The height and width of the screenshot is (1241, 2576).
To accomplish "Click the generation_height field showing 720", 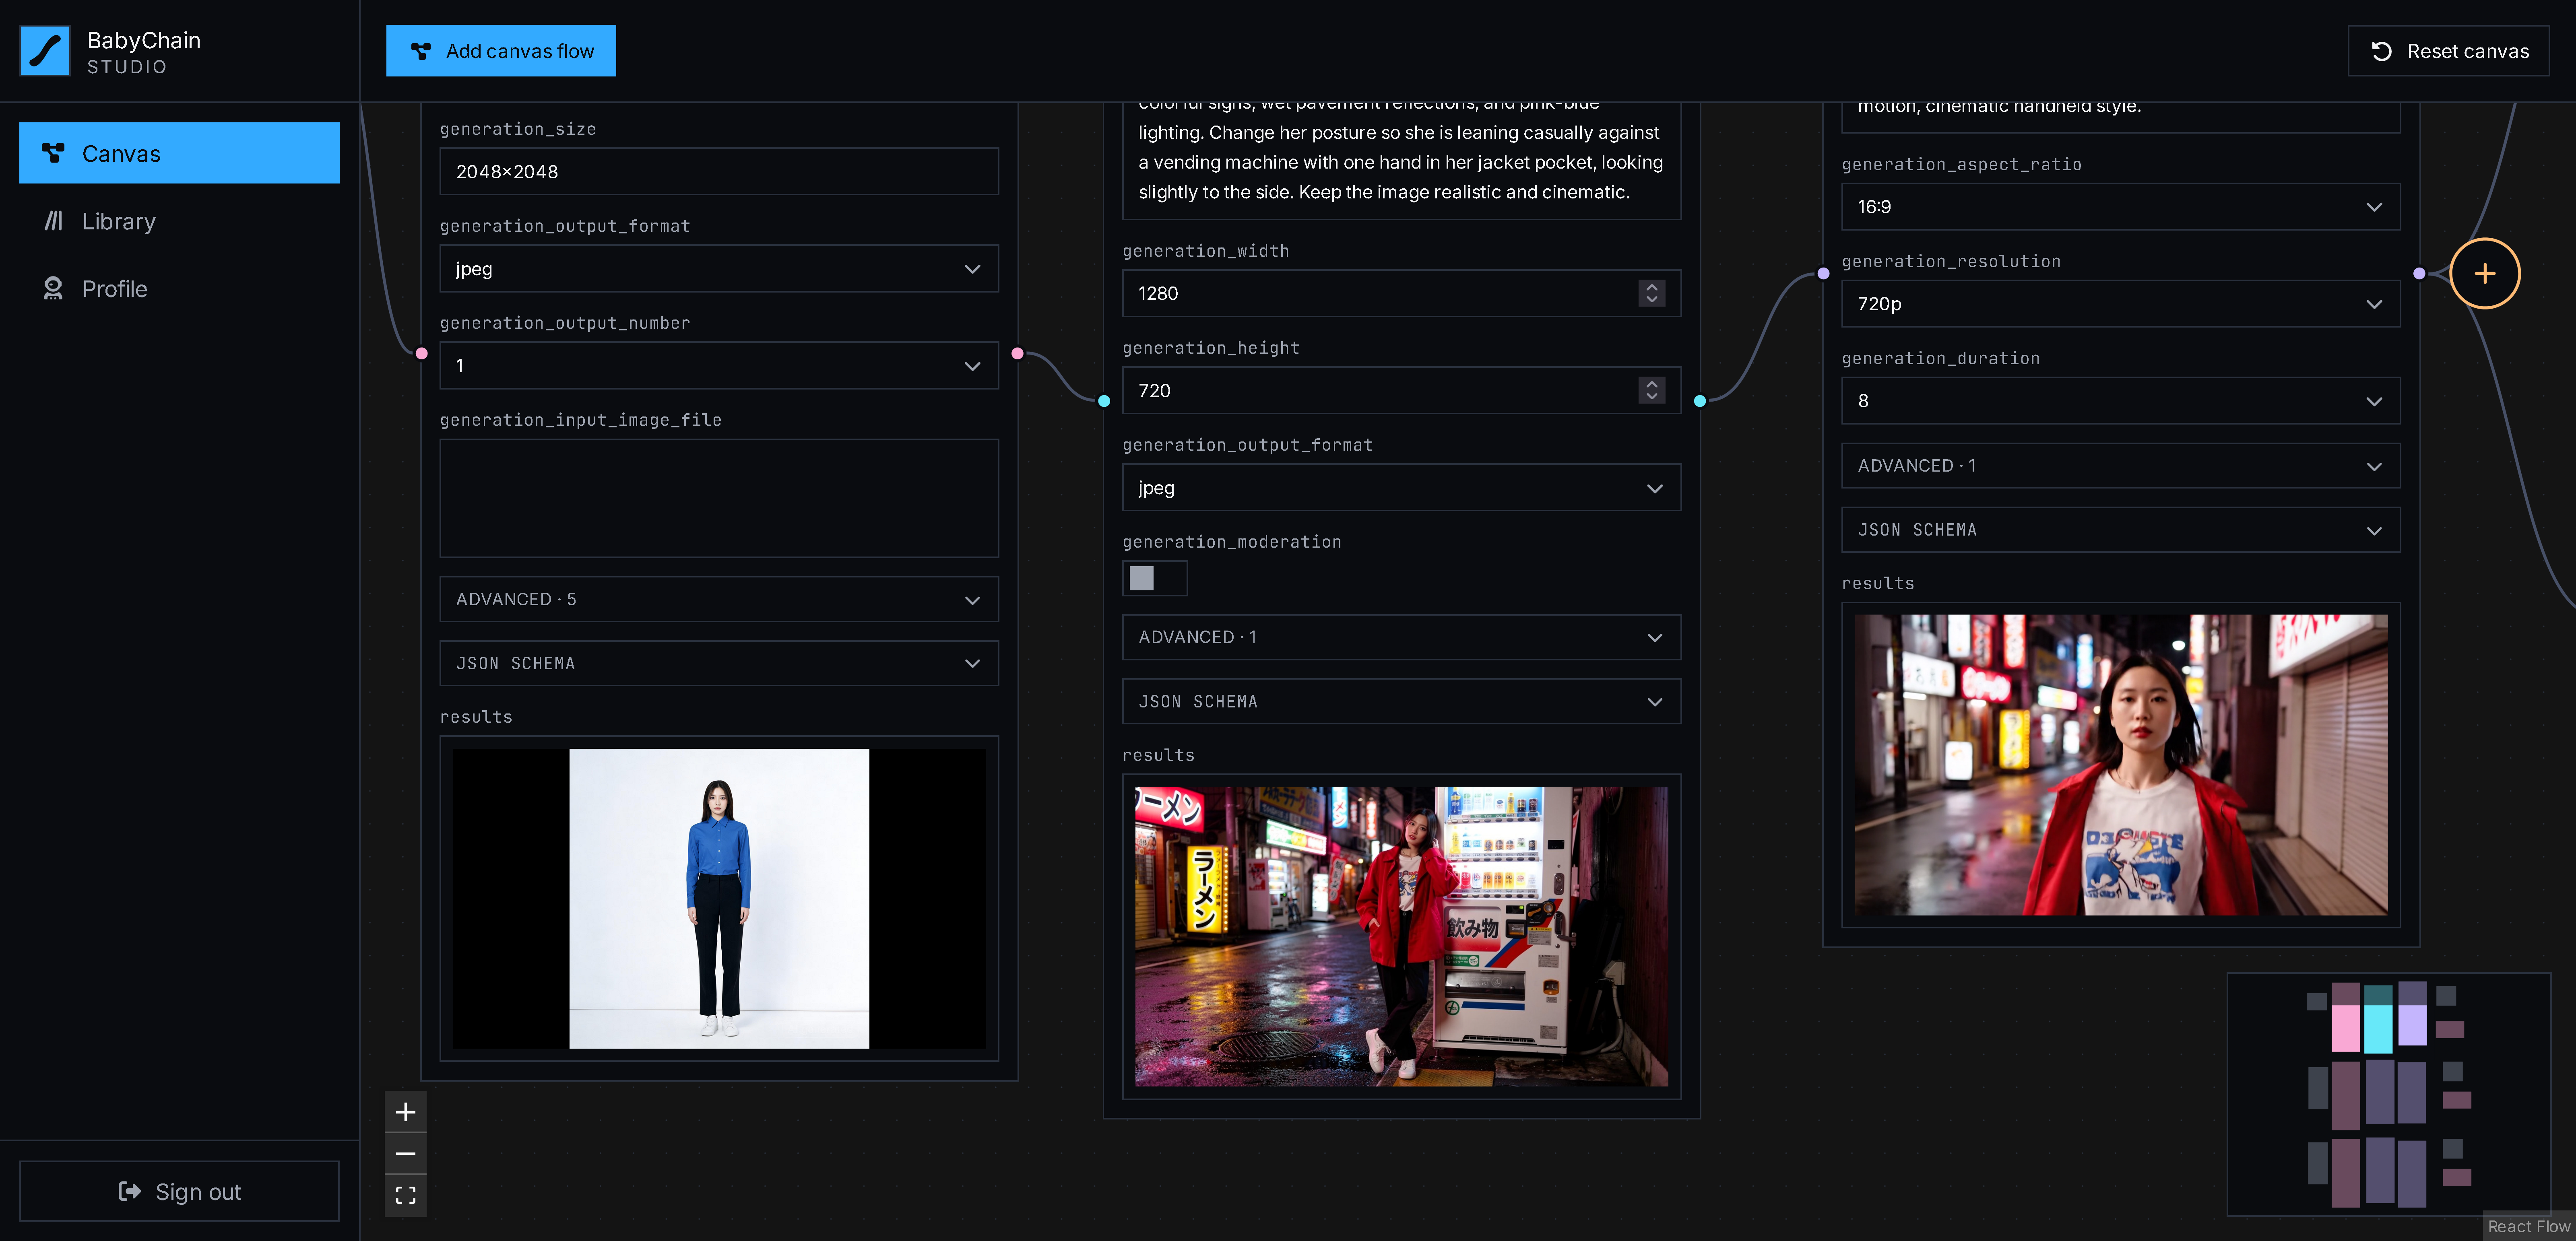I will tap(1401, 390).
